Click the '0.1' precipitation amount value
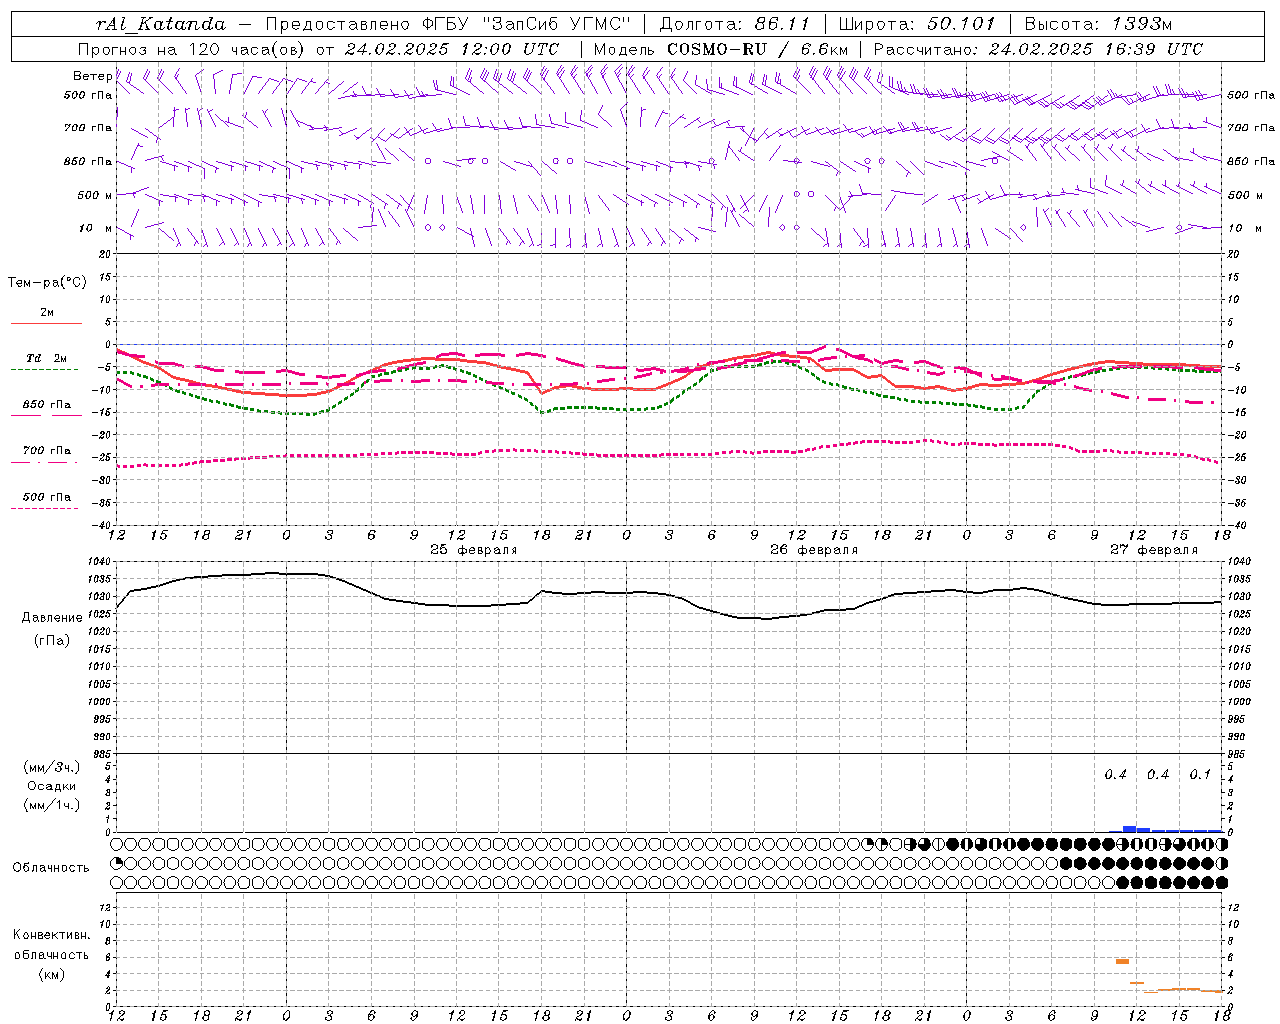 point(1200,775)
